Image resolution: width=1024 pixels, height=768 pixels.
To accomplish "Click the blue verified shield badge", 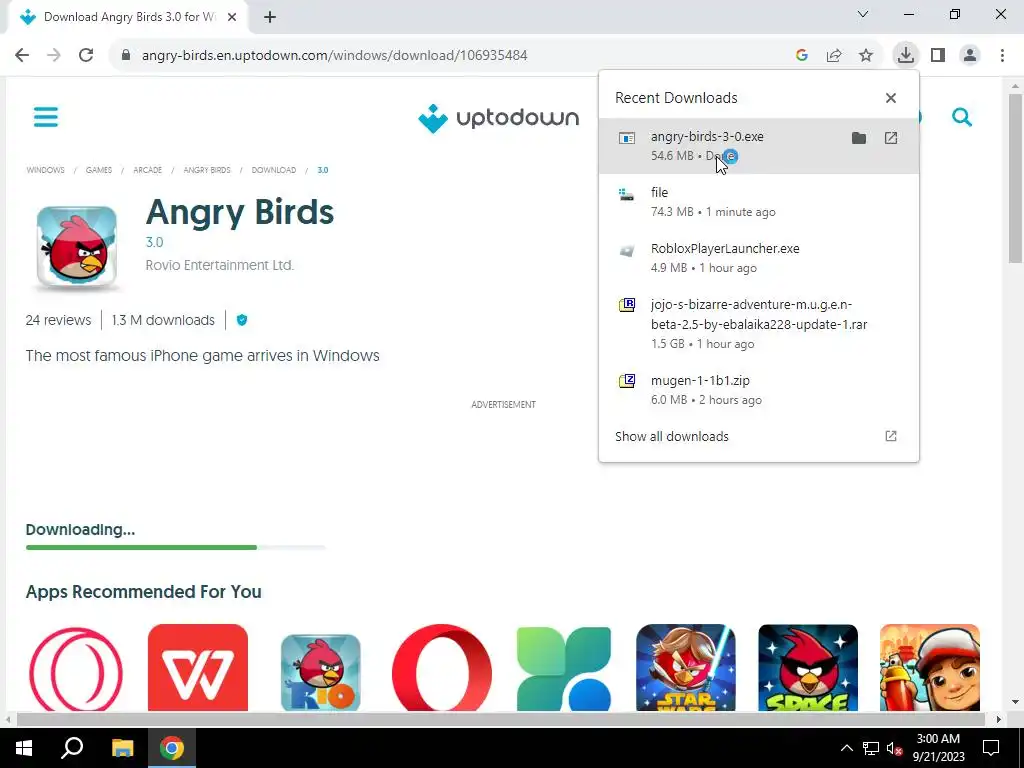I will coord(242,320).
